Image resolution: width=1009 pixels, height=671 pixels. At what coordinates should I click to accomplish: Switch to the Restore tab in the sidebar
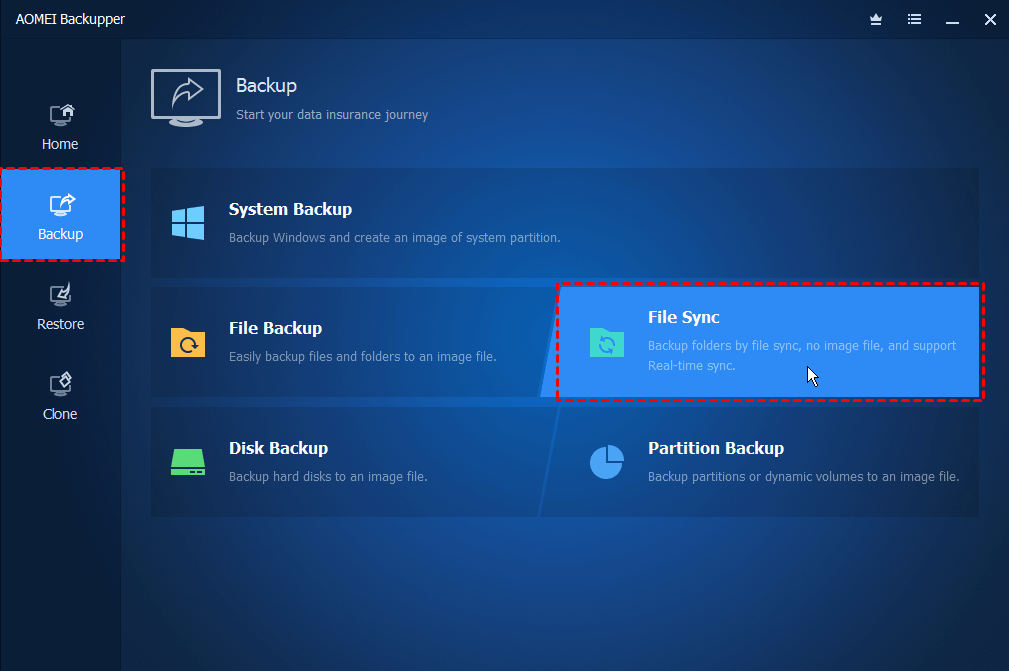point(60,308)
